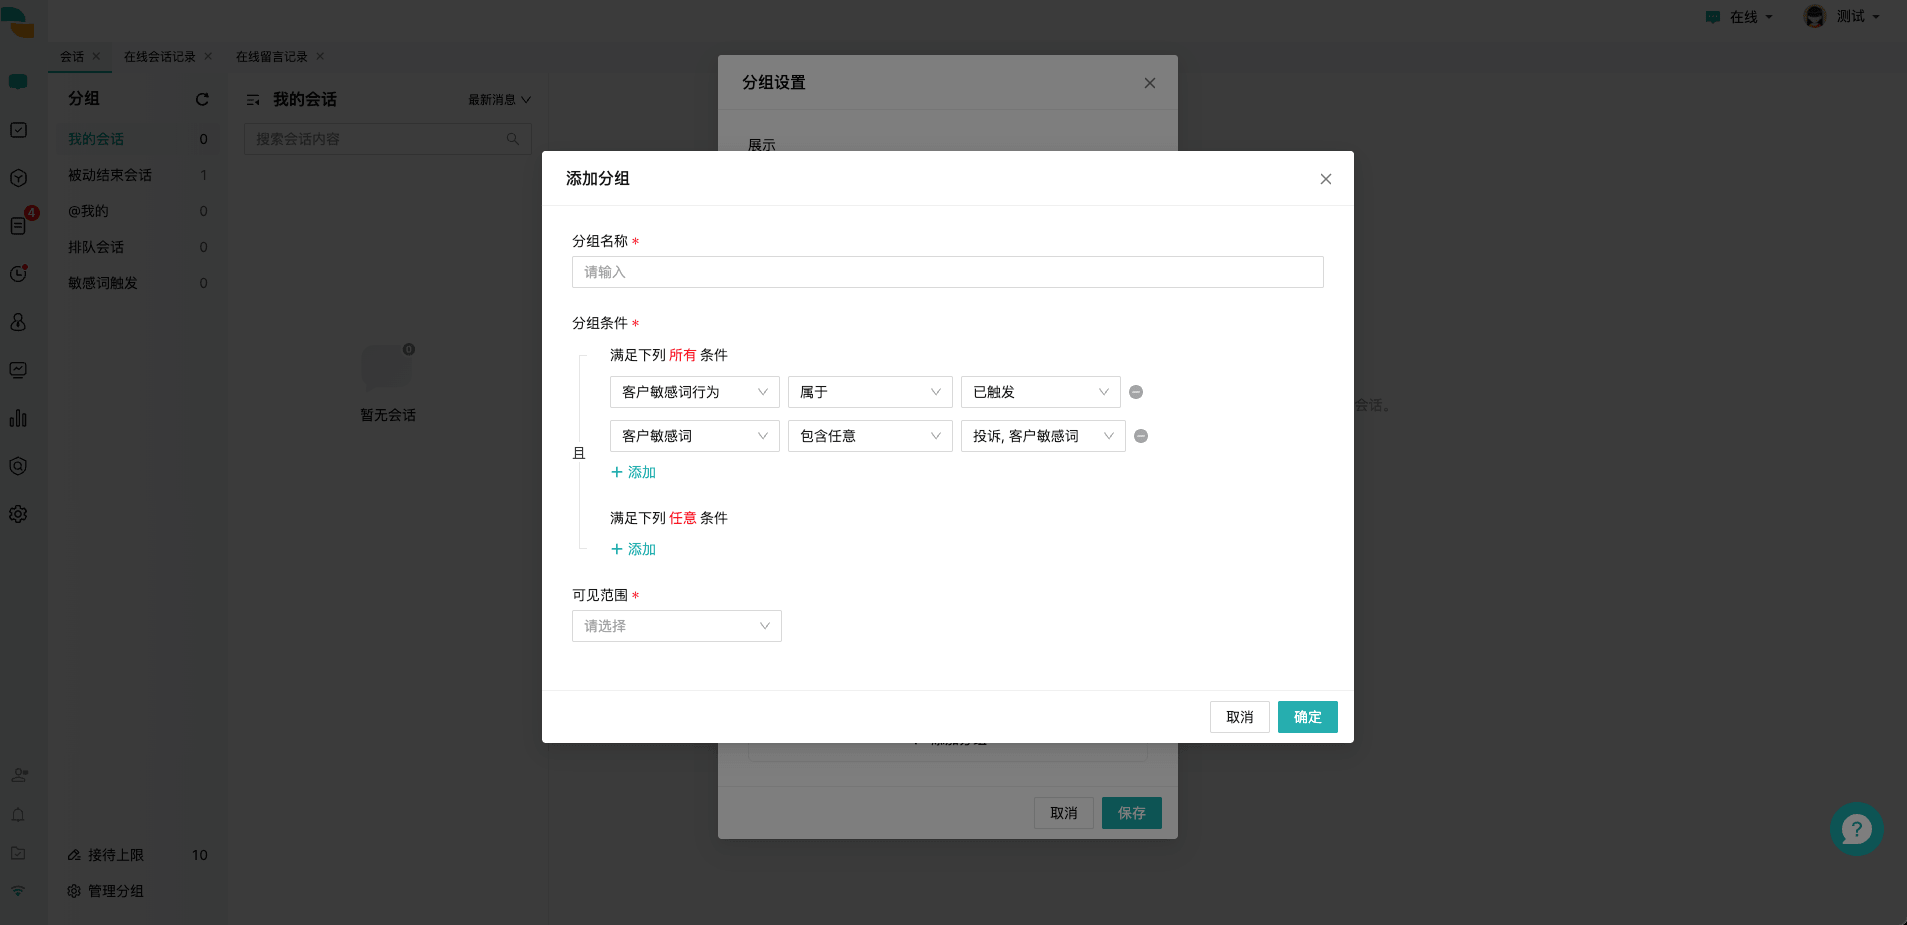Open the help question mark bubble

click(x=1857, y=829)
